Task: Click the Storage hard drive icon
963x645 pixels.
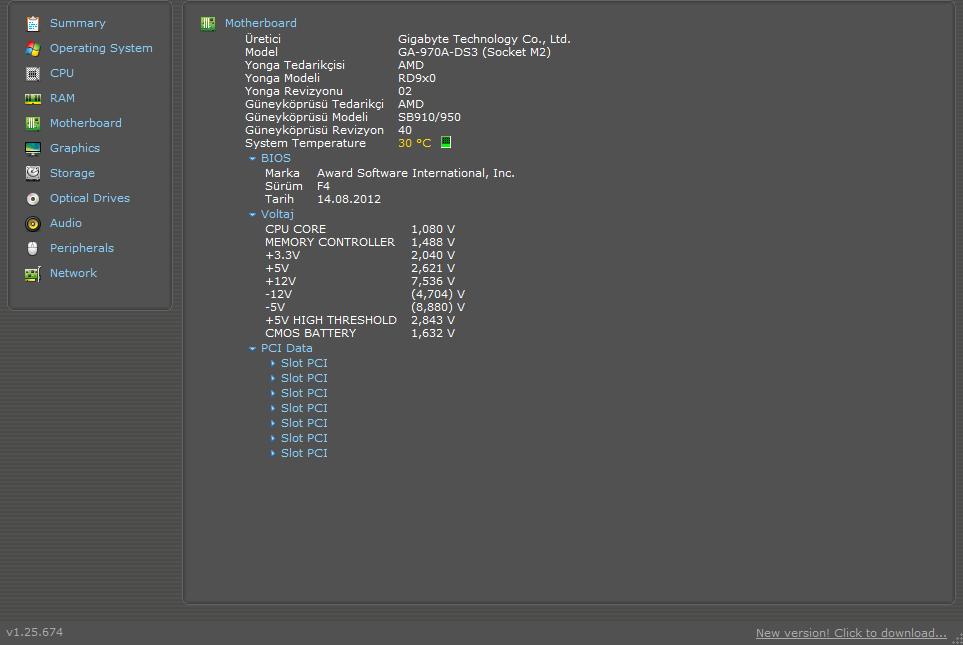Action: [33, 173]
